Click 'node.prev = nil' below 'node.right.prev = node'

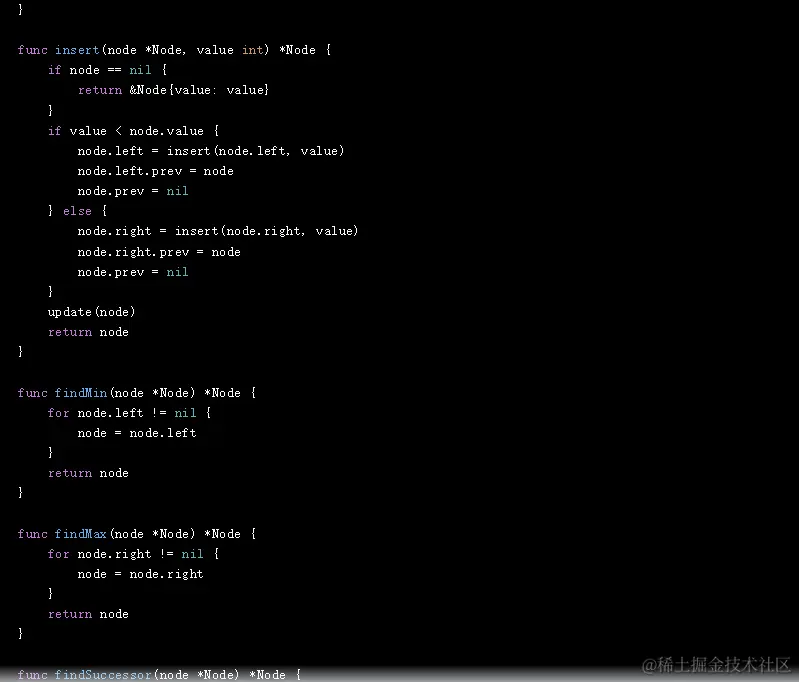point(133,272)
